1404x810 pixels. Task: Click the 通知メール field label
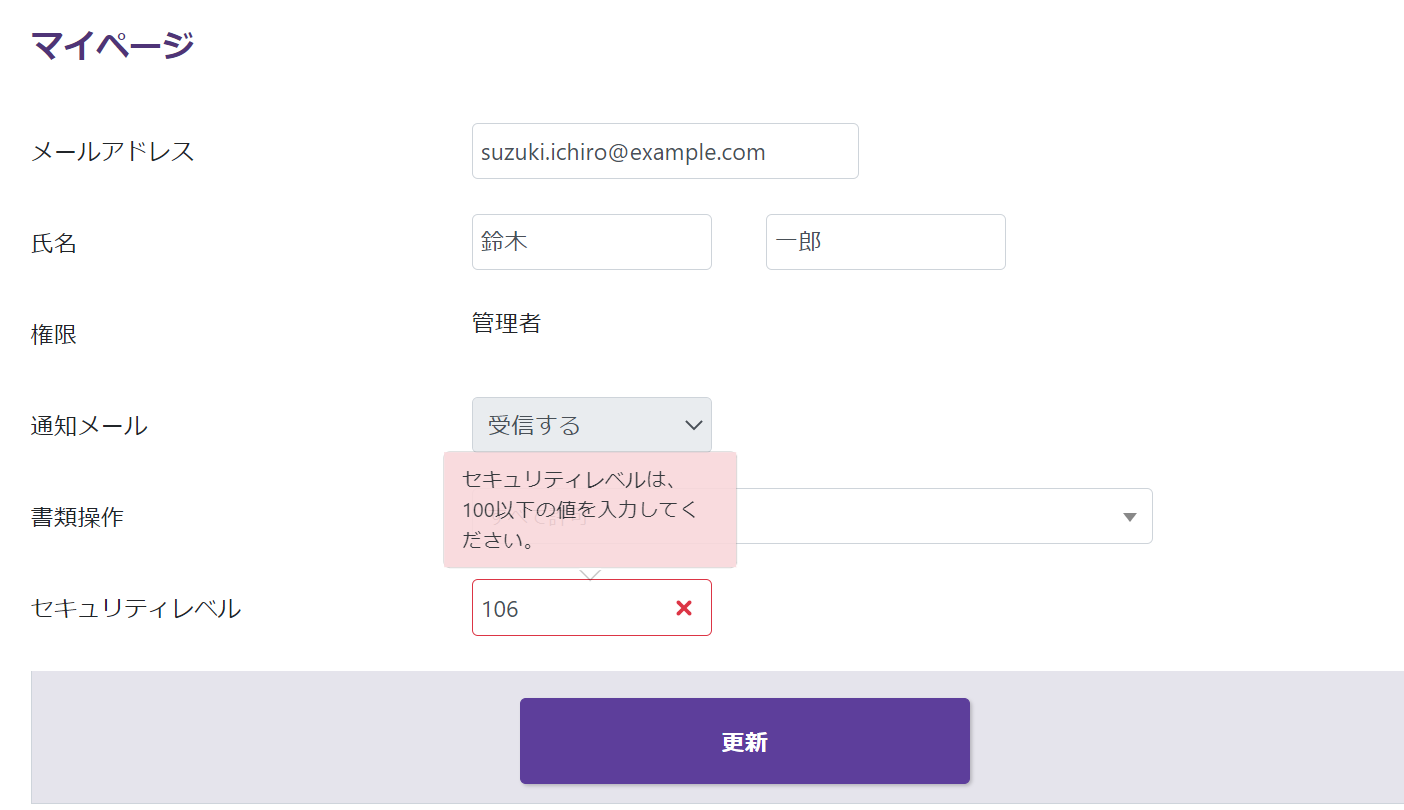pos(89,426)
